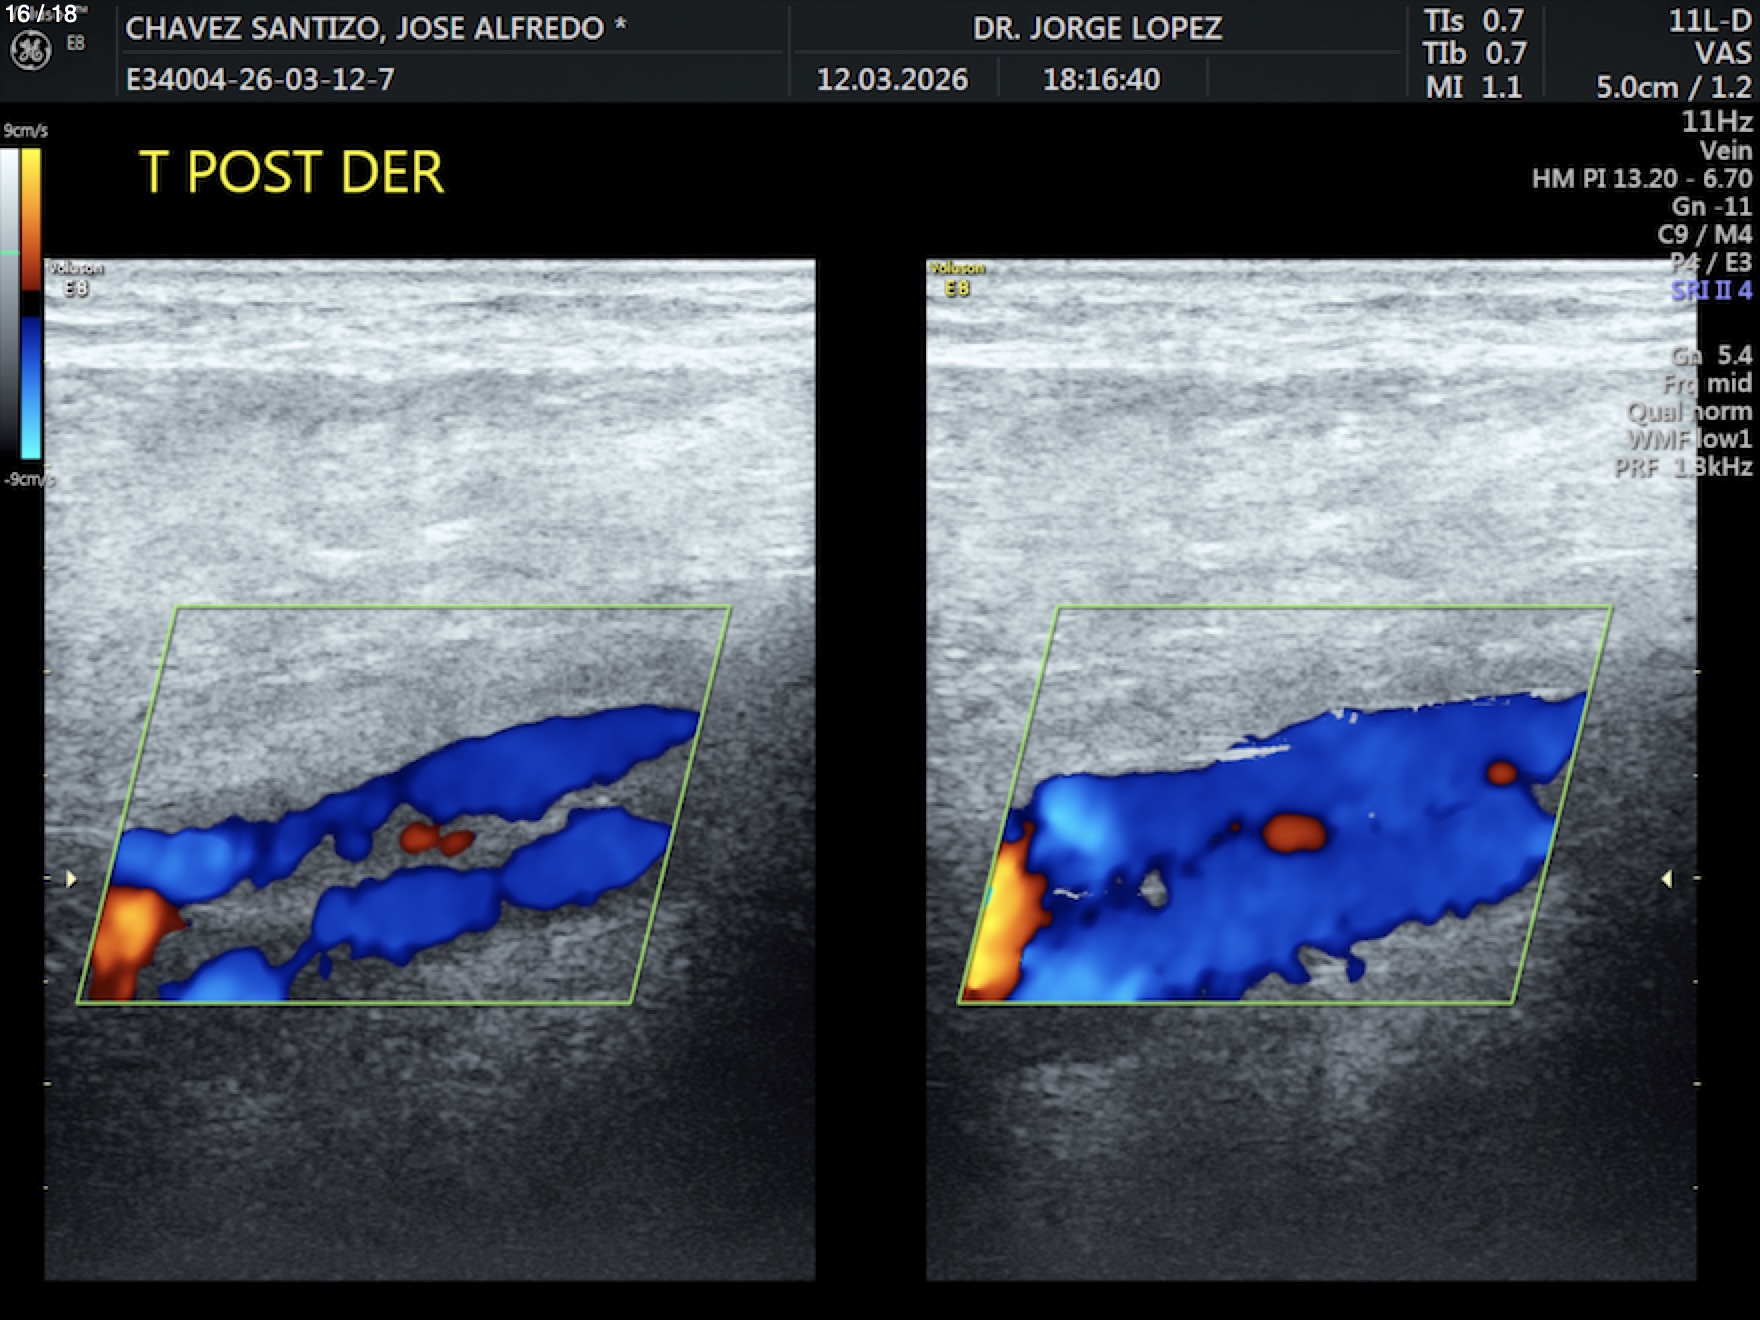Click the right focal zone triangle marker

(x=1666, y=879)
